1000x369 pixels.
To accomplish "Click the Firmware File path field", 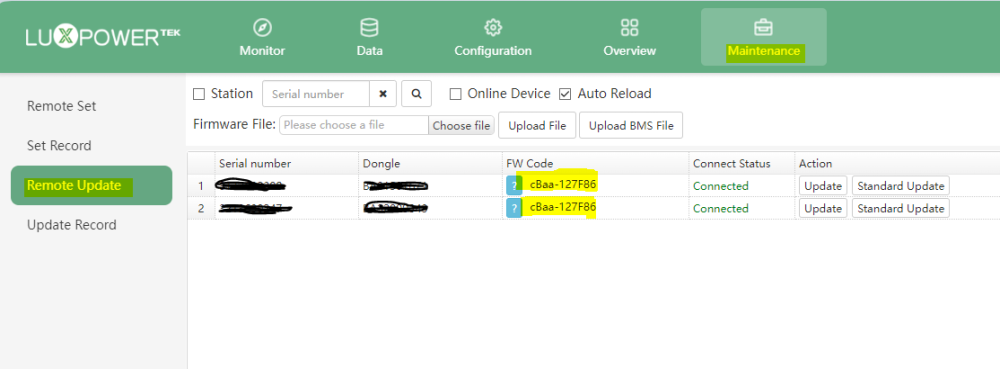I will coord(354,126).
